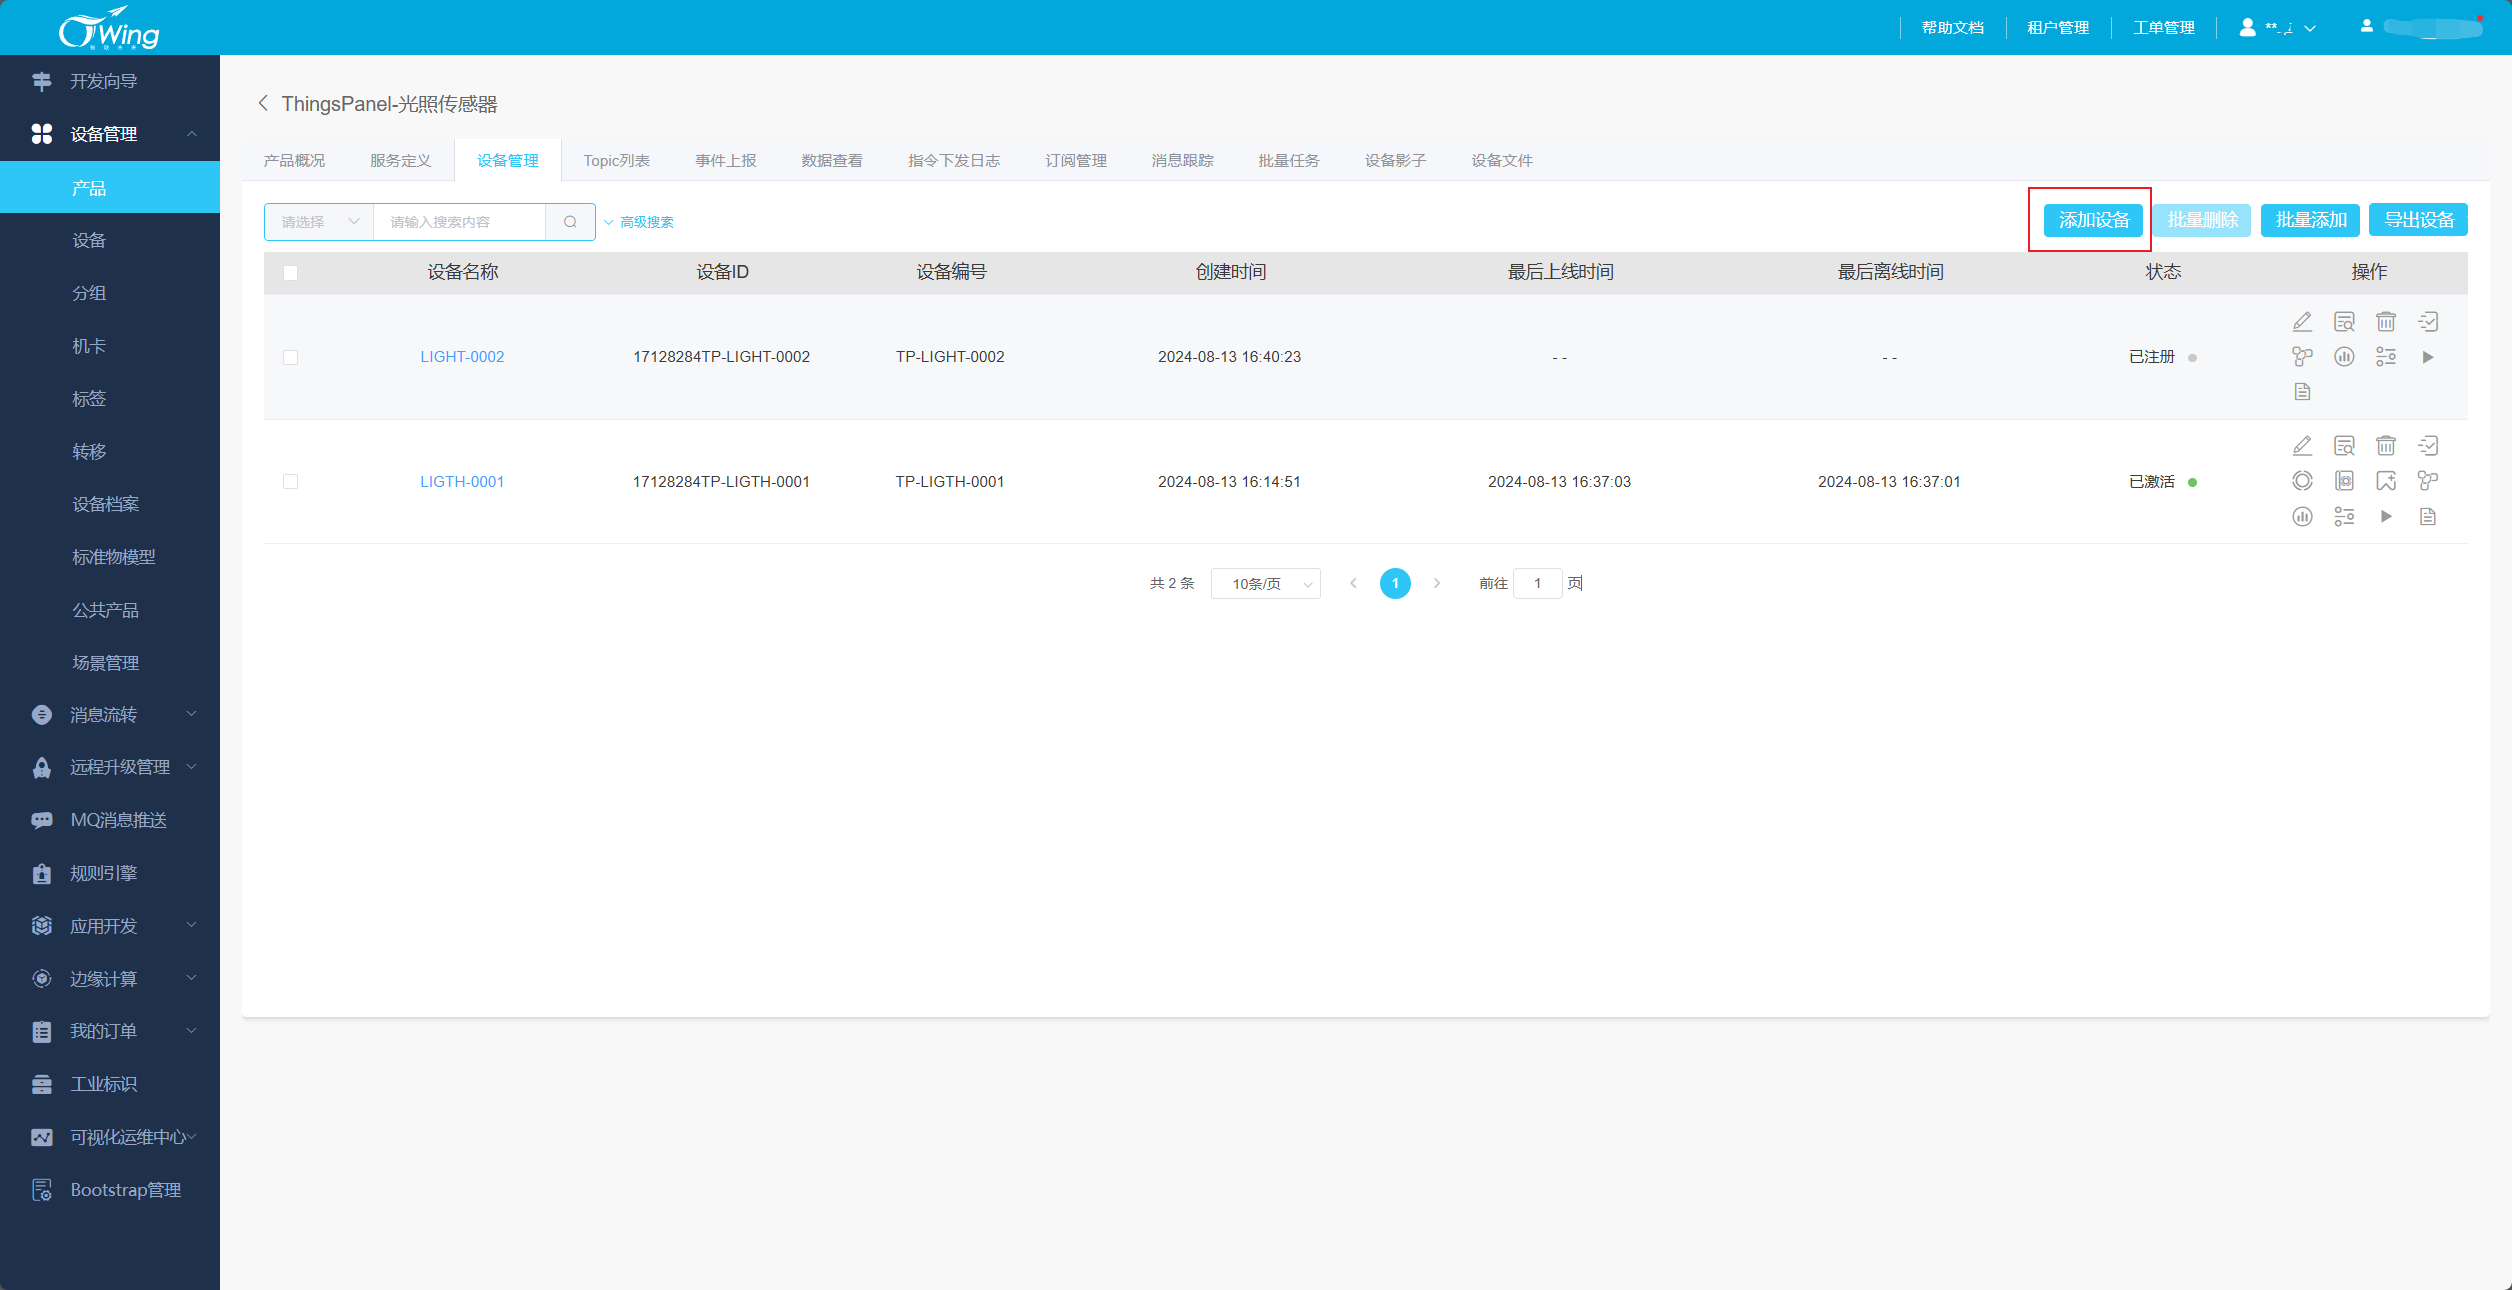This screenshot has height=1290, width=2512.
Task: Open the LIGTH-0001 device name link
Action: (x=462, y=482)
